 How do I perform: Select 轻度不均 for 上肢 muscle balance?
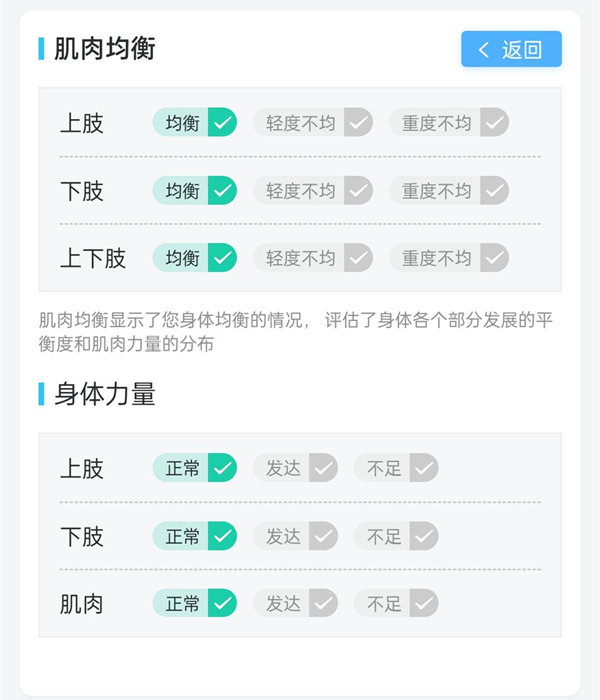coord(313,122)
